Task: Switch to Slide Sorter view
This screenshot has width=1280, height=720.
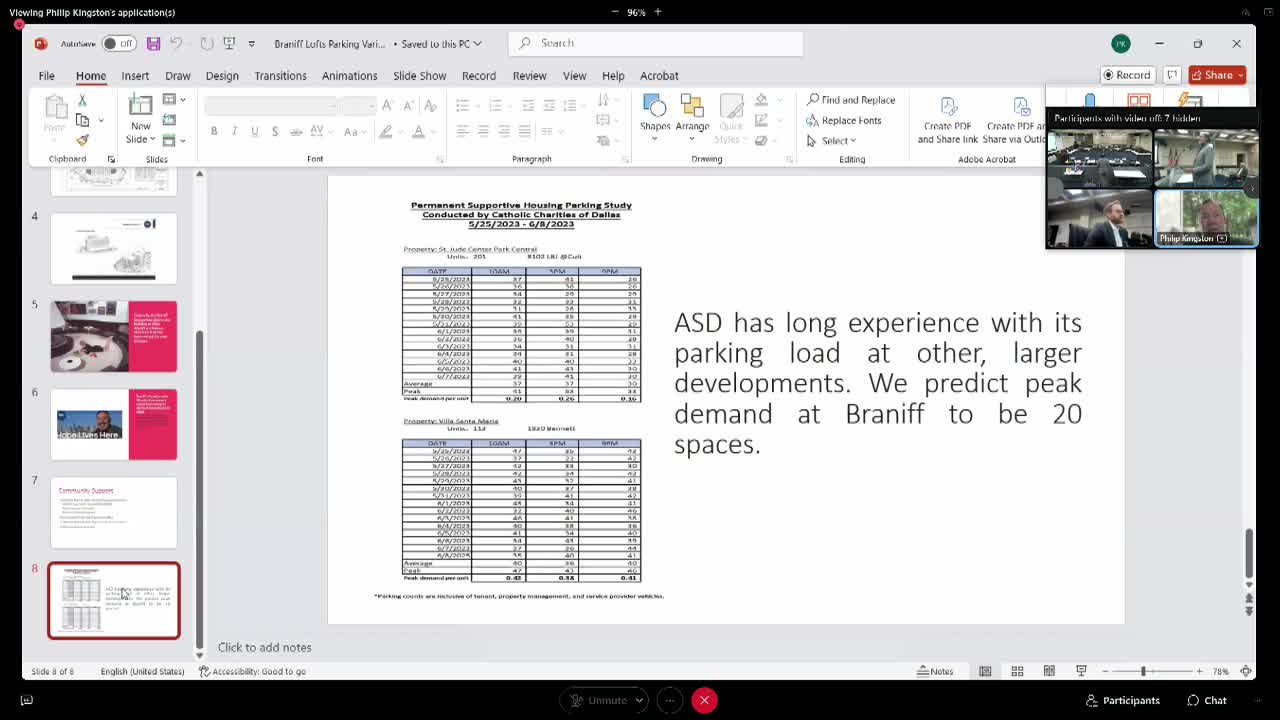Action: [1017, 671]
